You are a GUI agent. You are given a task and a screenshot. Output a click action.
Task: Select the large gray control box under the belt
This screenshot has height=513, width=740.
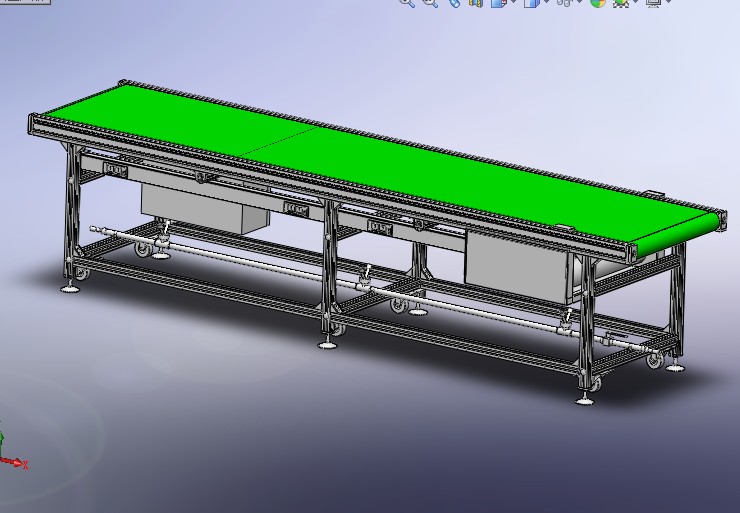point(515,264)
